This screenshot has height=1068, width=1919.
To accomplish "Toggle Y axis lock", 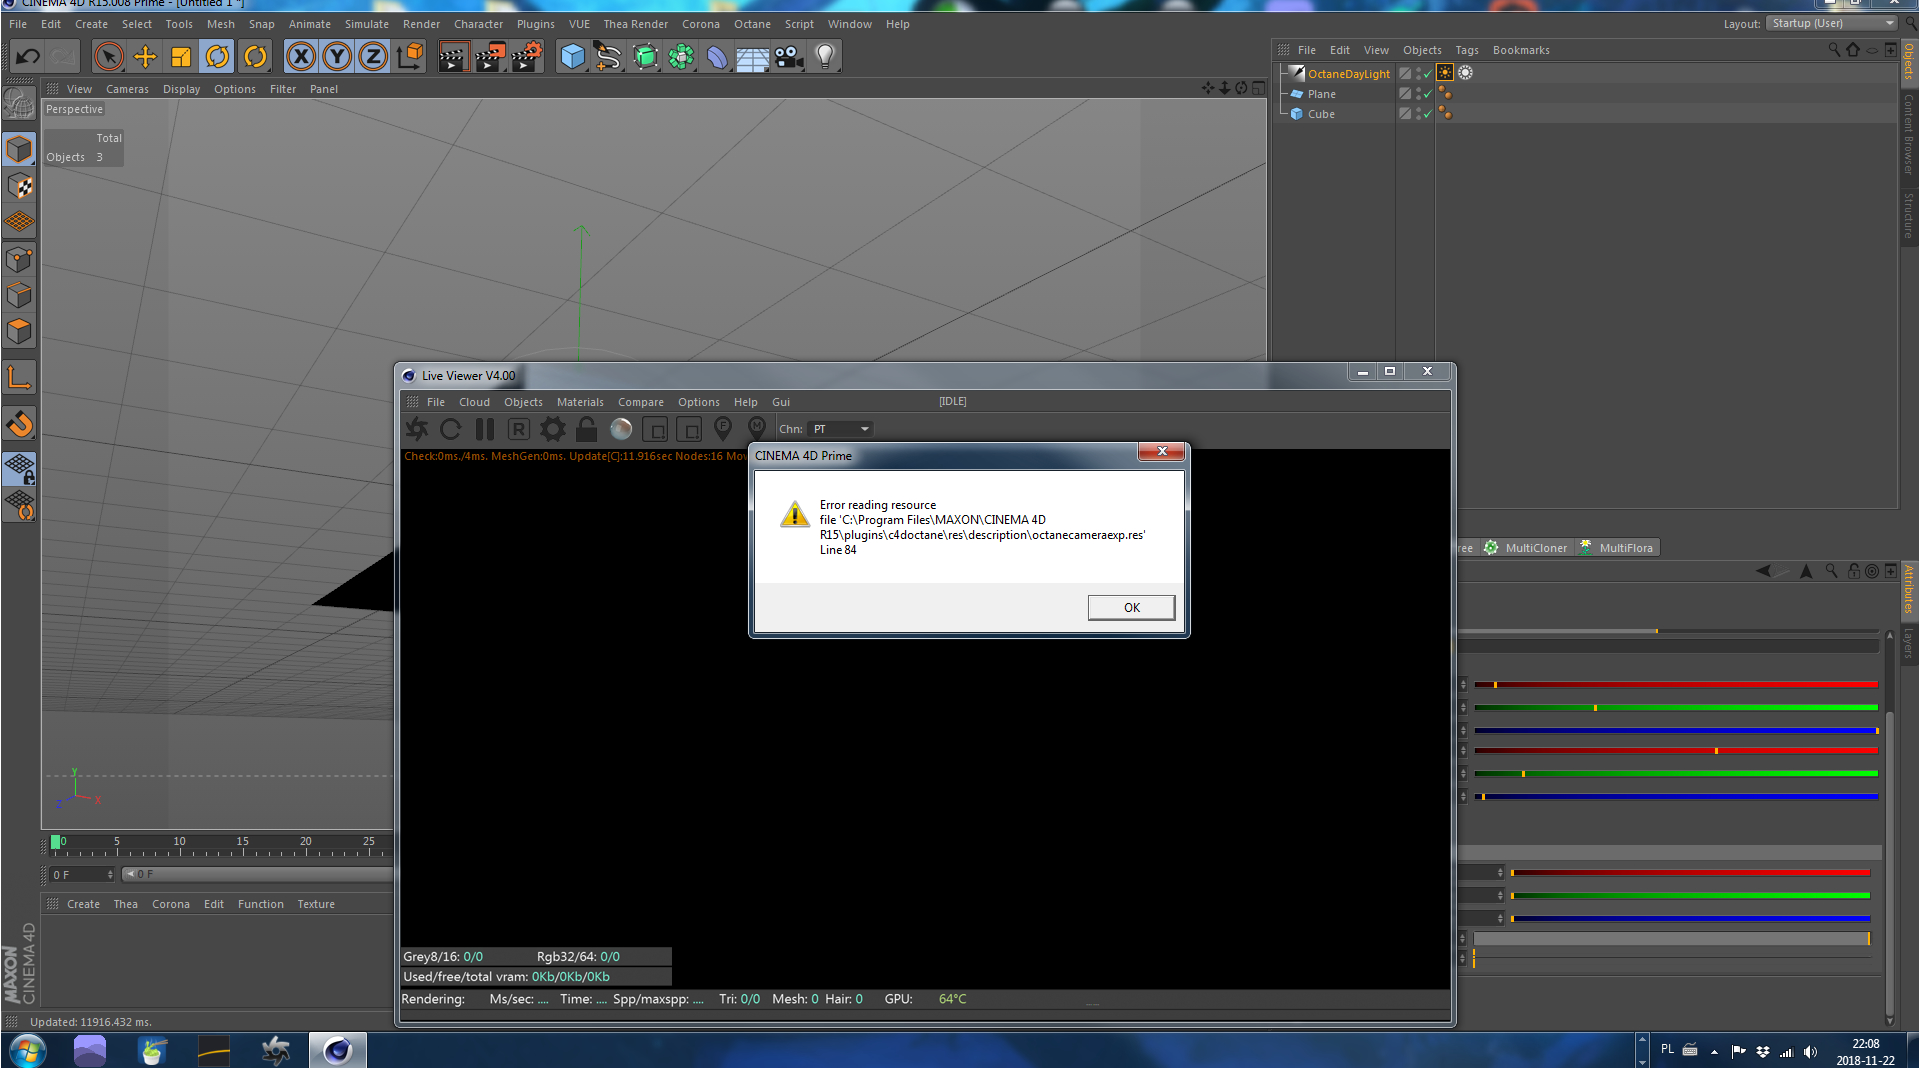I will pyautogui.click(x=337, y=57).
